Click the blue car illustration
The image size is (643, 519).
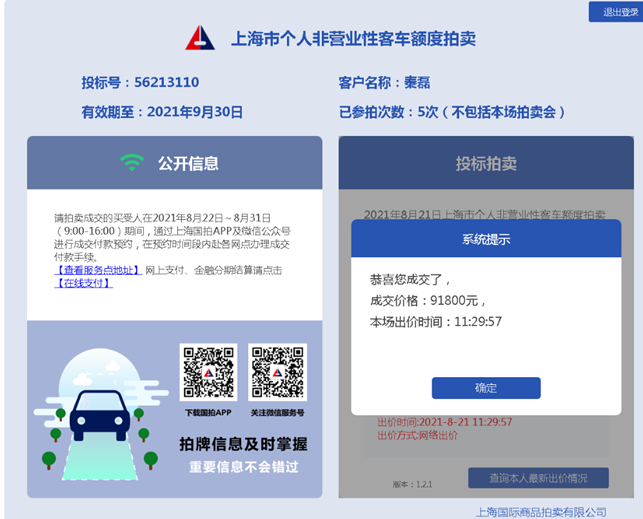coord(99,413)
